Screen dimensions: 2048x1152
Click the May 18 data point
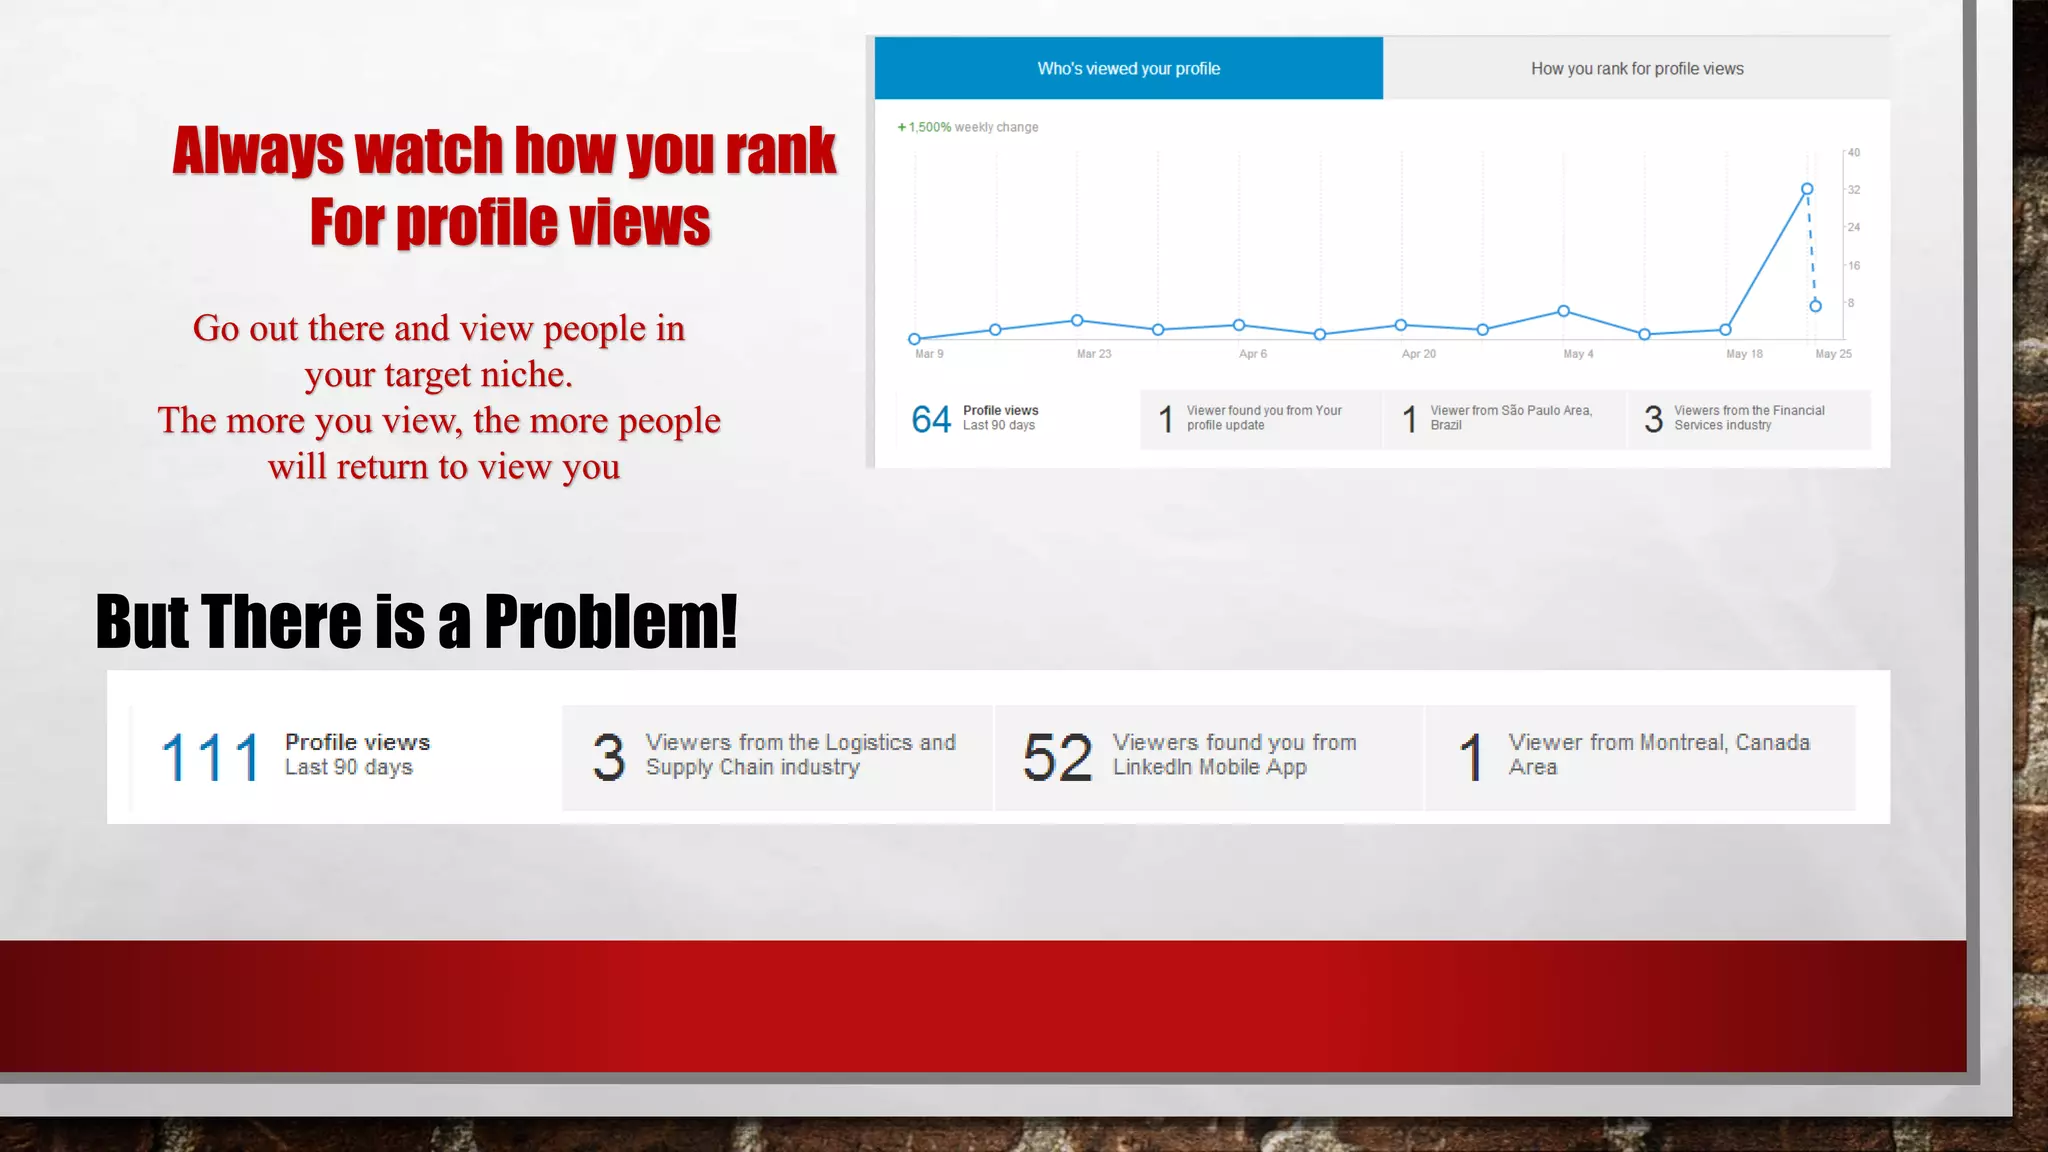1726,329
